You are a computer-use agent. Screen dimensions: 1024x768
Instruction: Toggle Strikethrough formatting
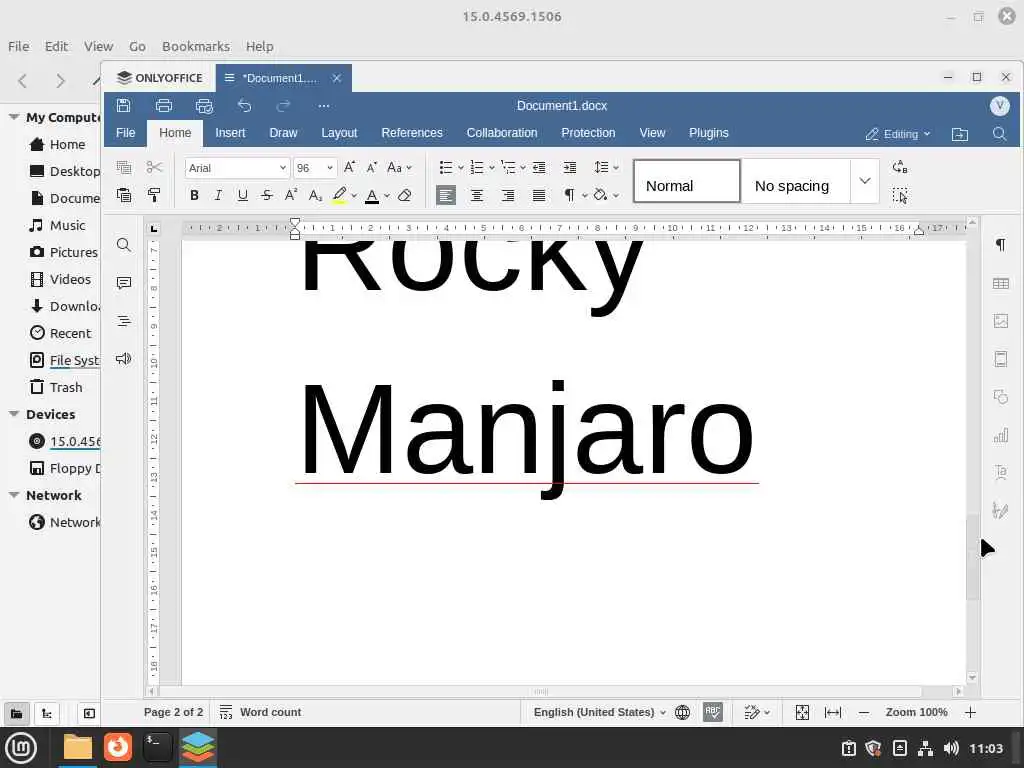[x=266, y=195]
